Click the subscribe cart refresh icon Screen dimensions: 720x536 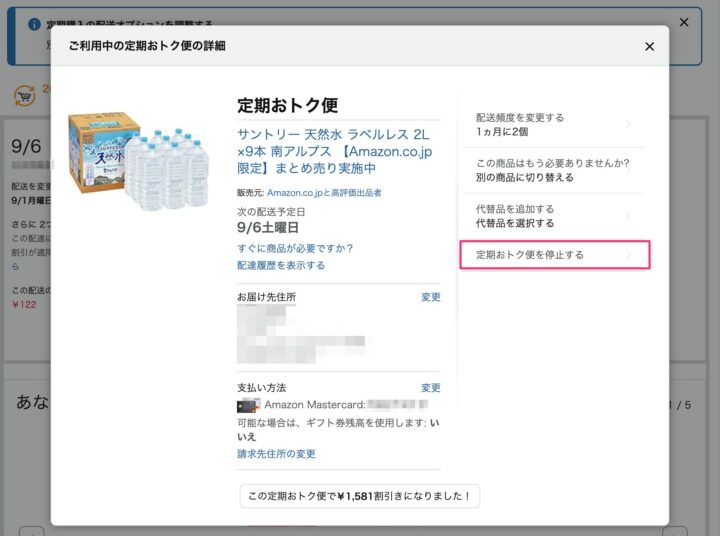[24, 96]
